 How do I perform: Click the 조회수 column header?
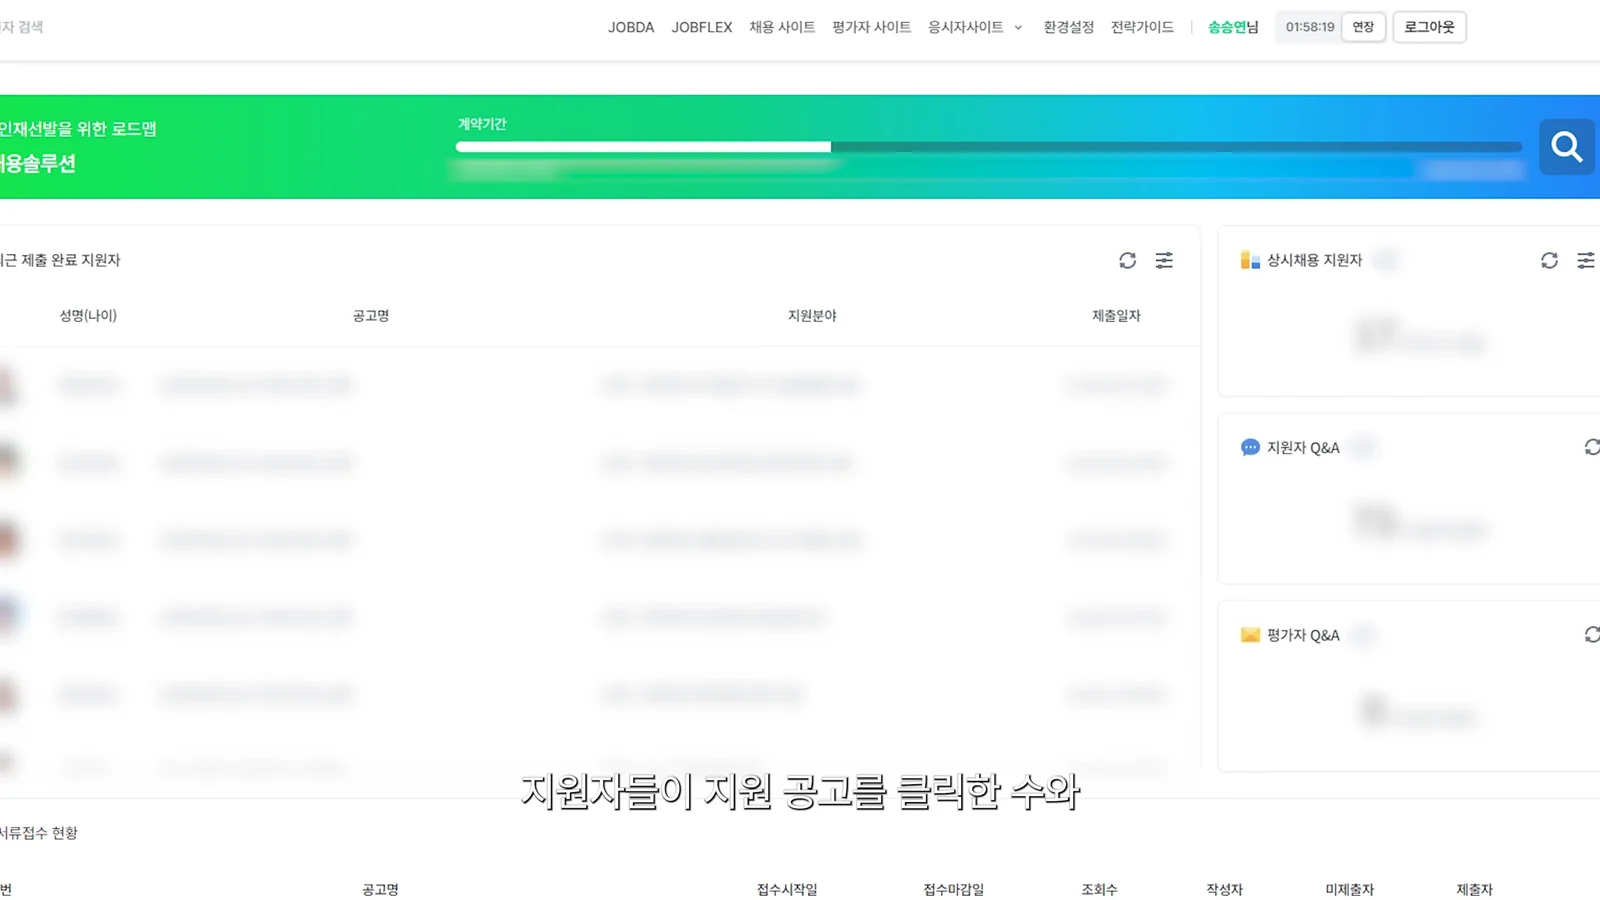(x=1099, y=889)
